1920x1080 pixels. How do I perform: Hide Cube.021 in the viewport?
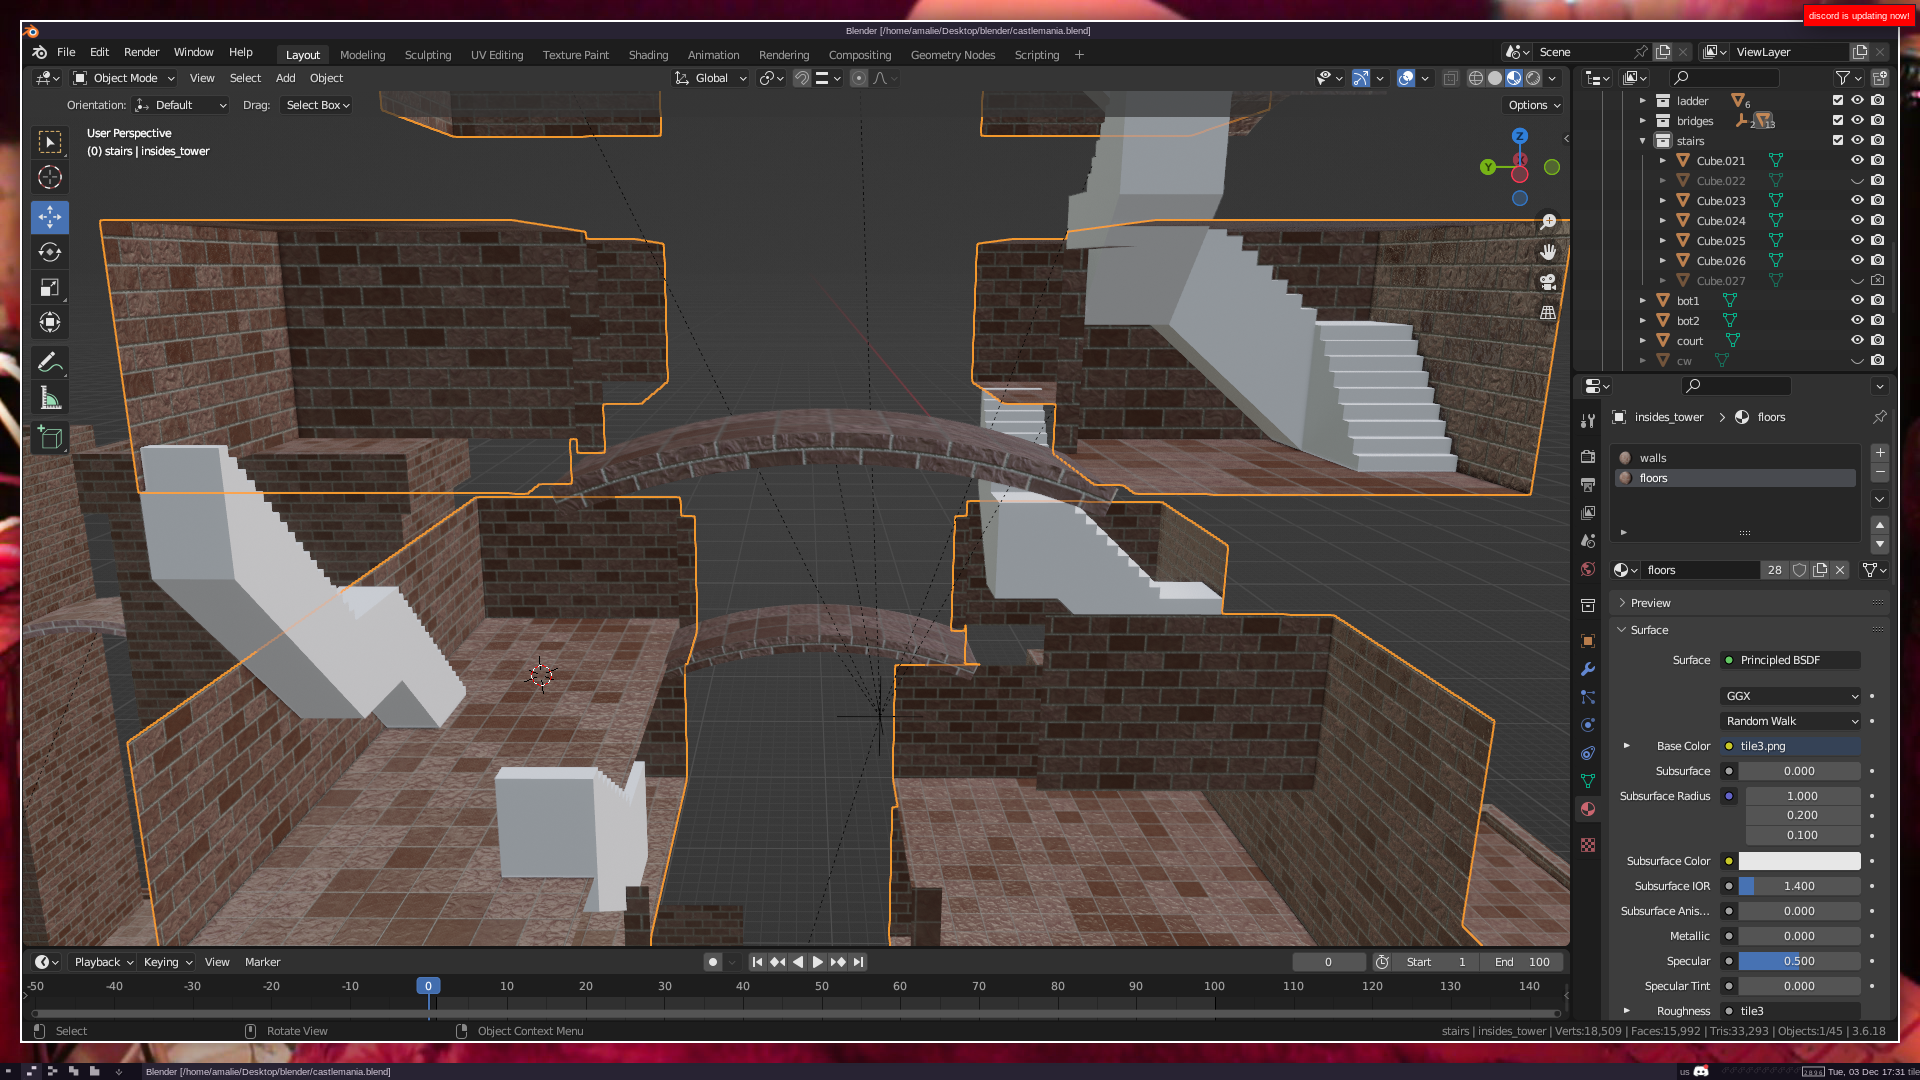1857,160
